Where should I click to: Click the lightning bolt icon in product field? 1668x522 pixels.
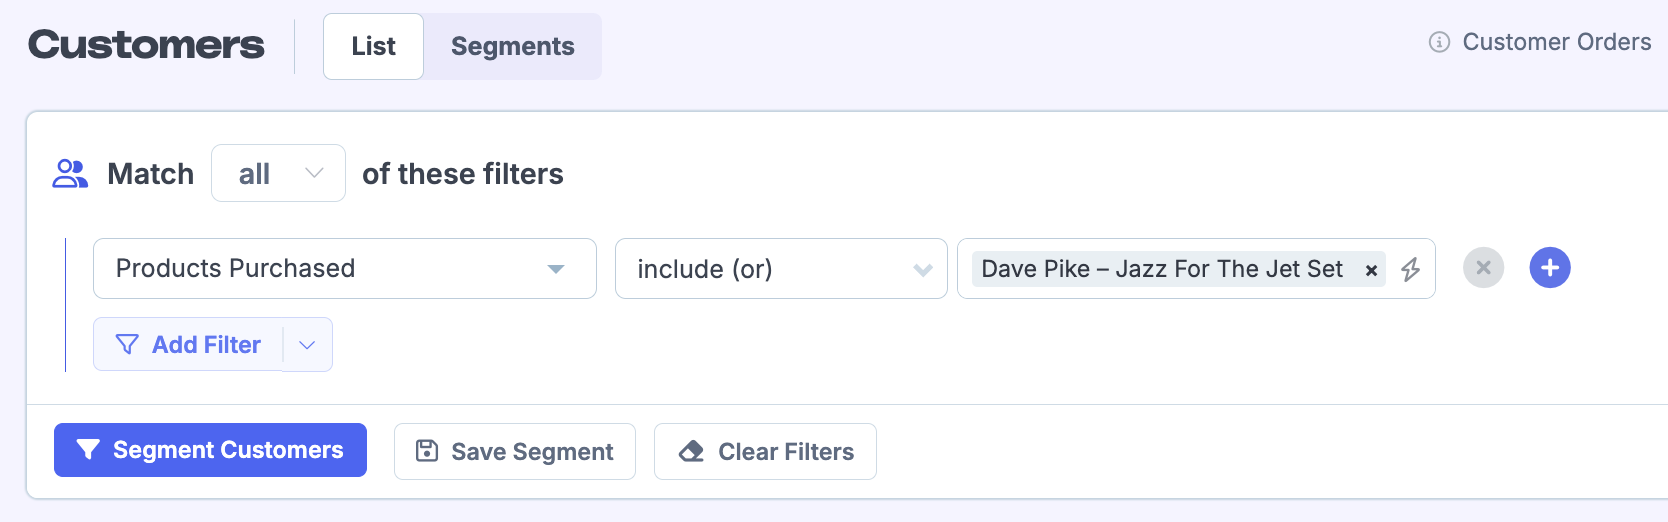[1410, 269]
